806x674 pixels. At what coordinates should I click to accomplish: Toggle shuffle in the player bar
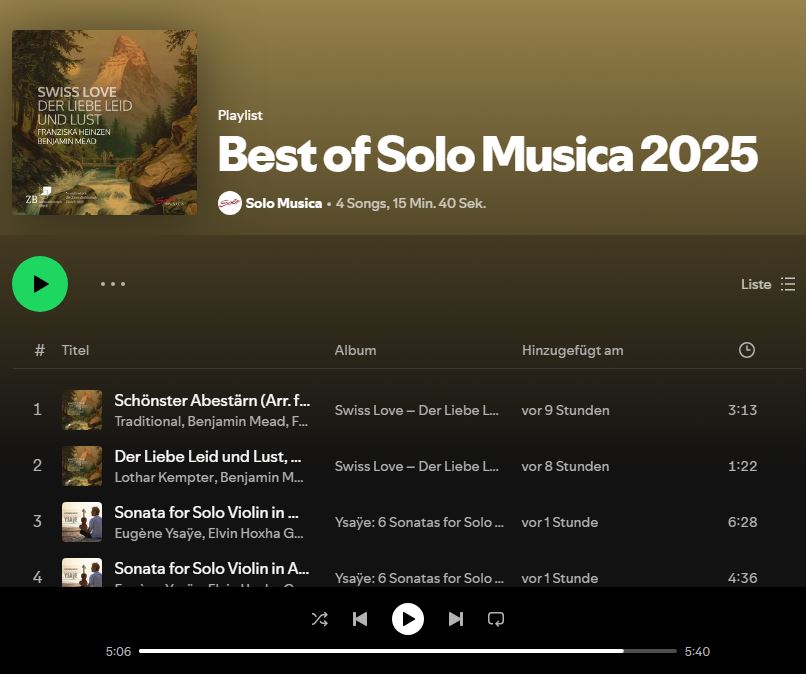[x=320, y=619]
